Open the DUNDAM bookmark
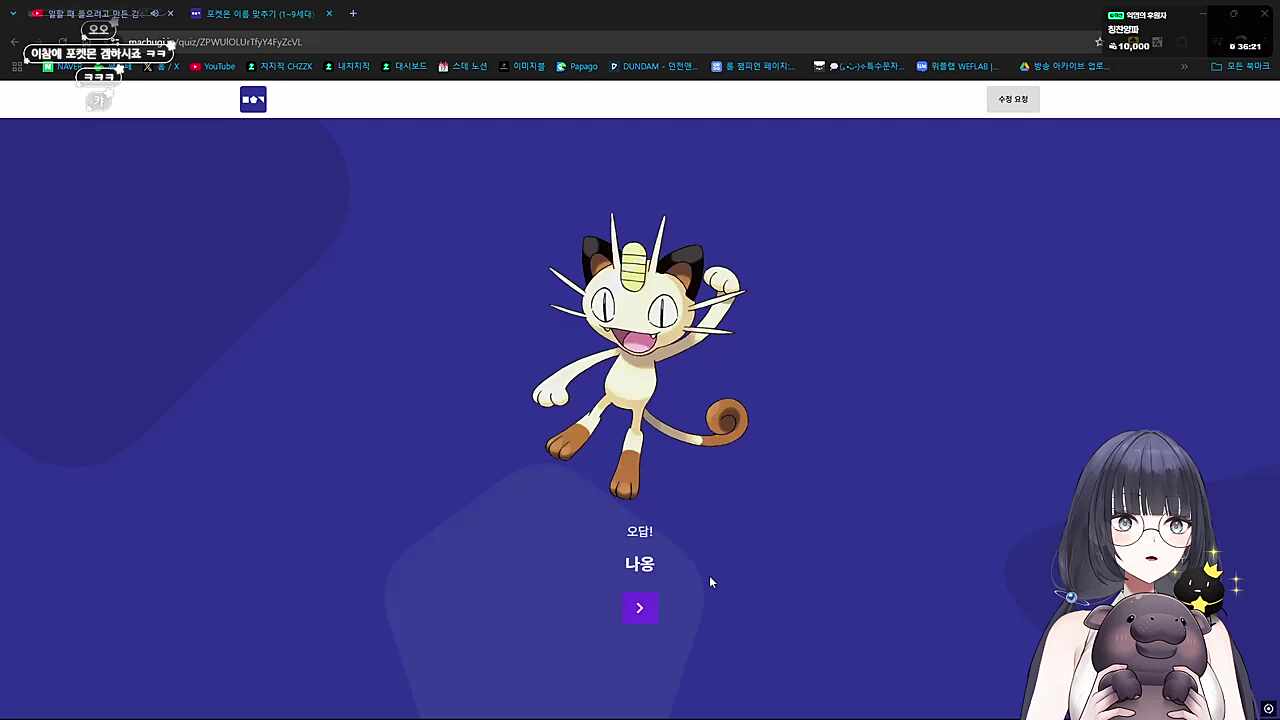This screenshot has width=1280, height=720. pos(652,66)
